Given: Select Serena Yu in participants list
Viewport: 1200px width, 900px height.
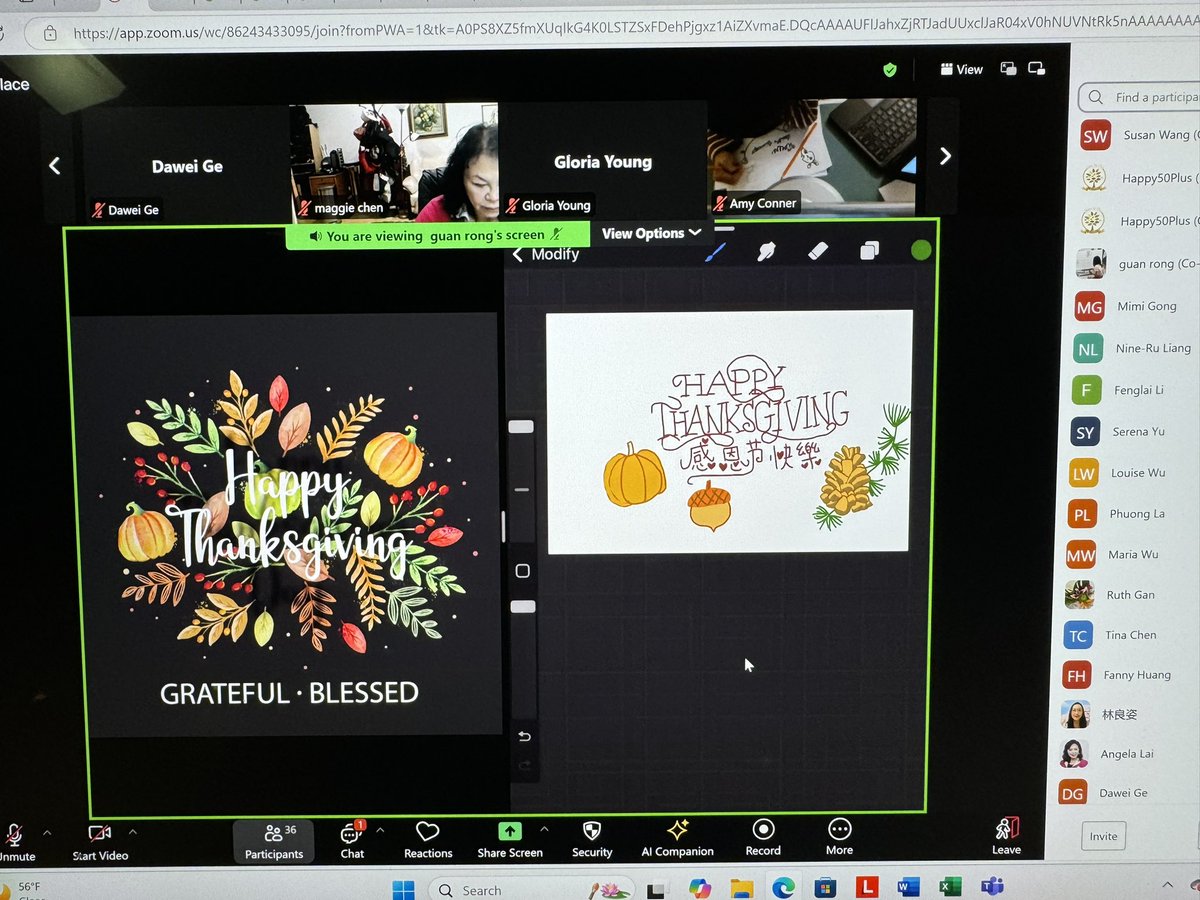Looking at the screenshot, I should click(1134, 432).
